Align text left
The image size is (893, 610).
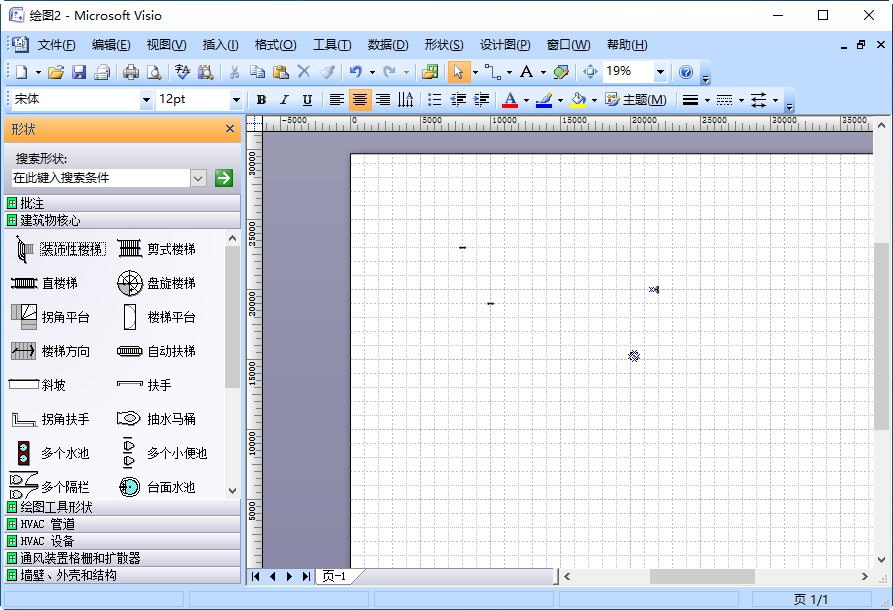pos(337,100)
